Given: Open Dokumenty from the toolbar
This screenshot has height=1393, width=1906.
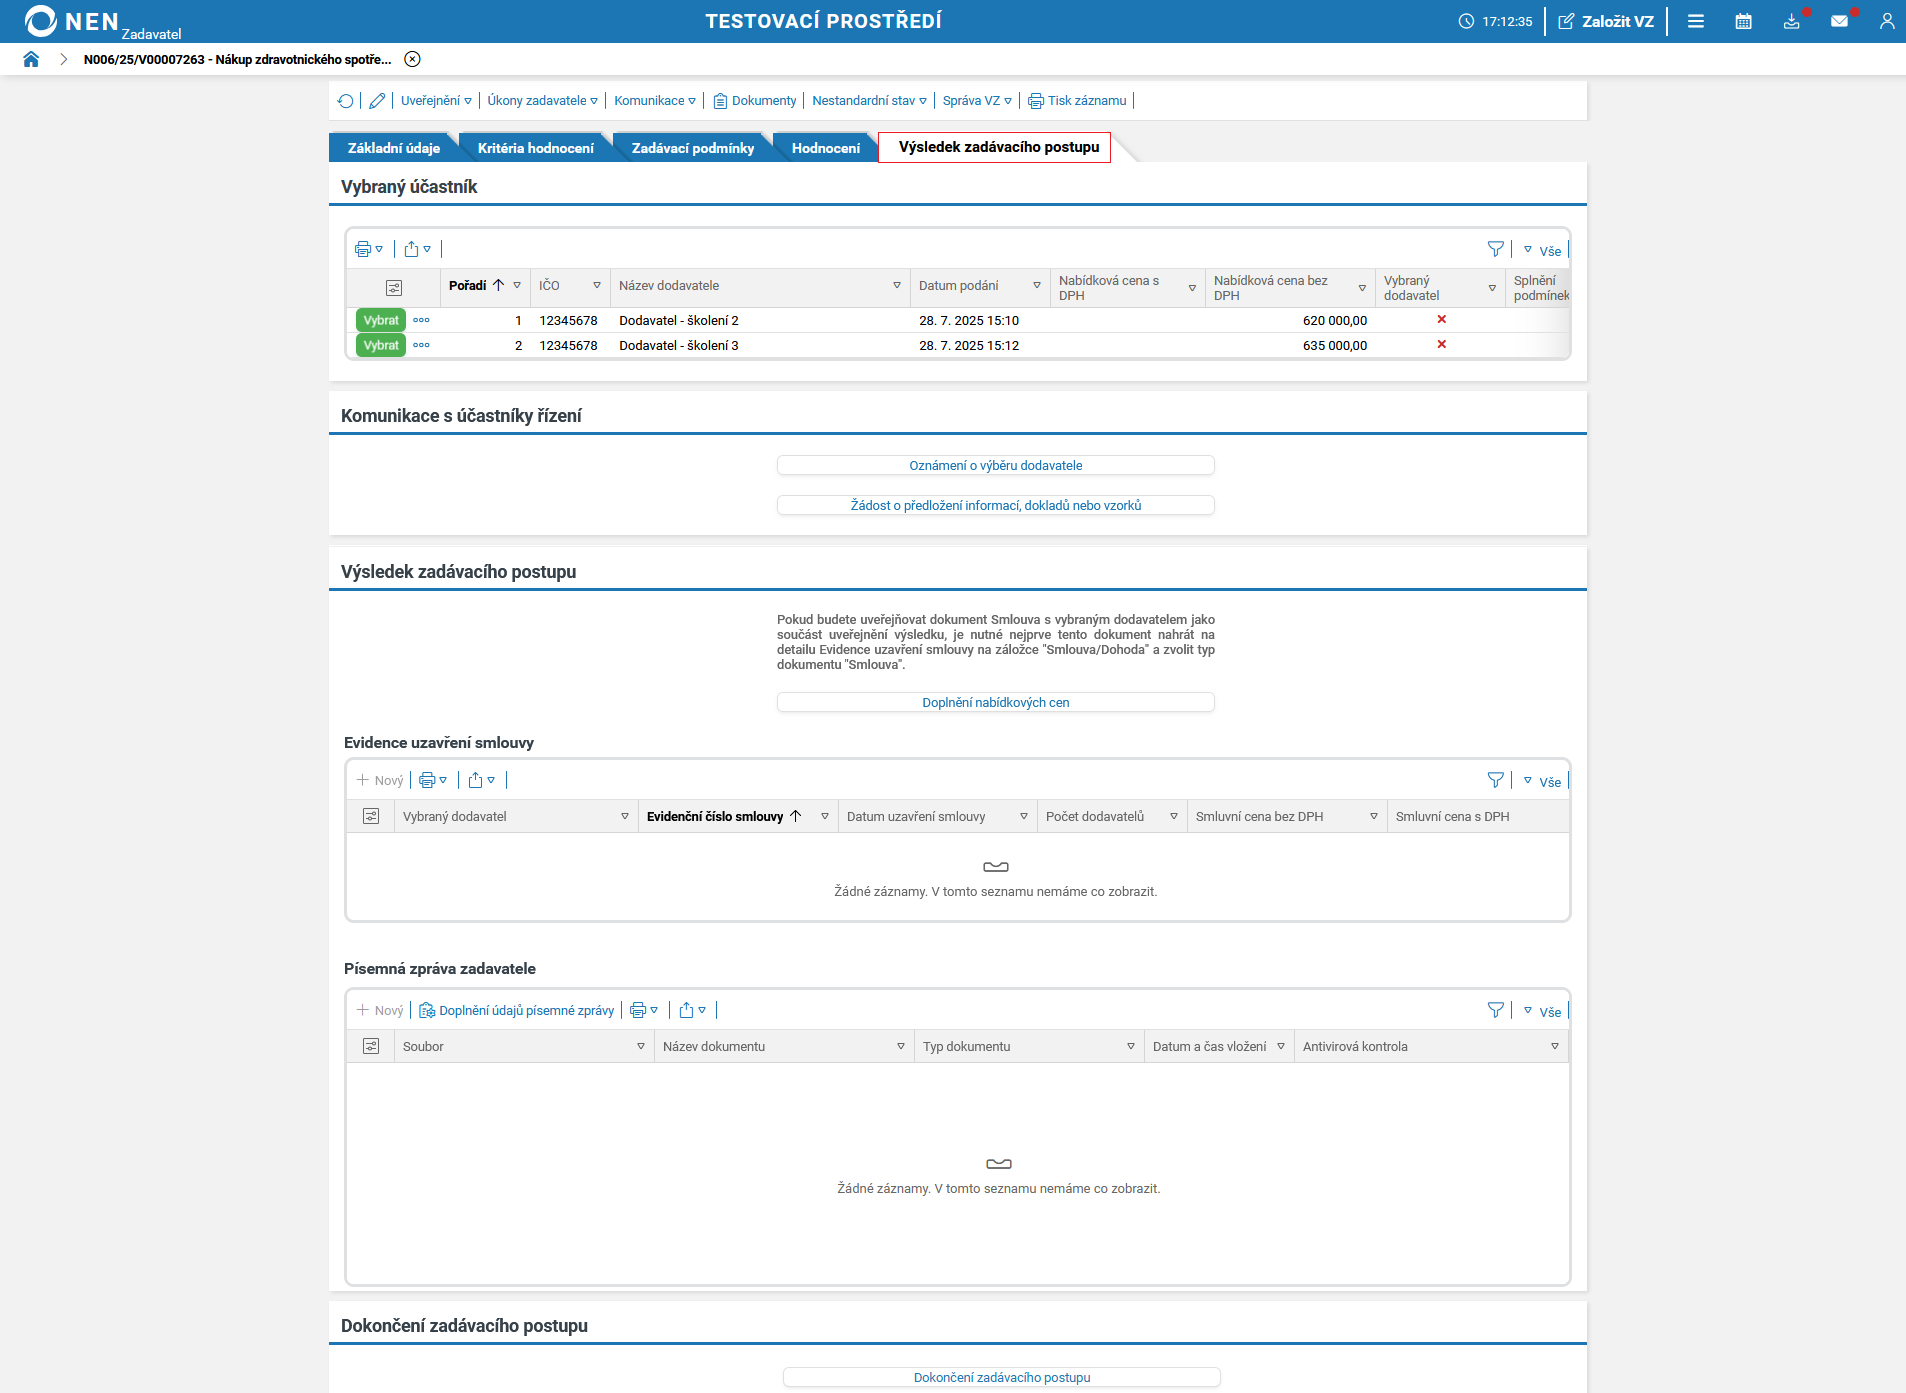Looking at the screenshot, I should pos(755,100).
